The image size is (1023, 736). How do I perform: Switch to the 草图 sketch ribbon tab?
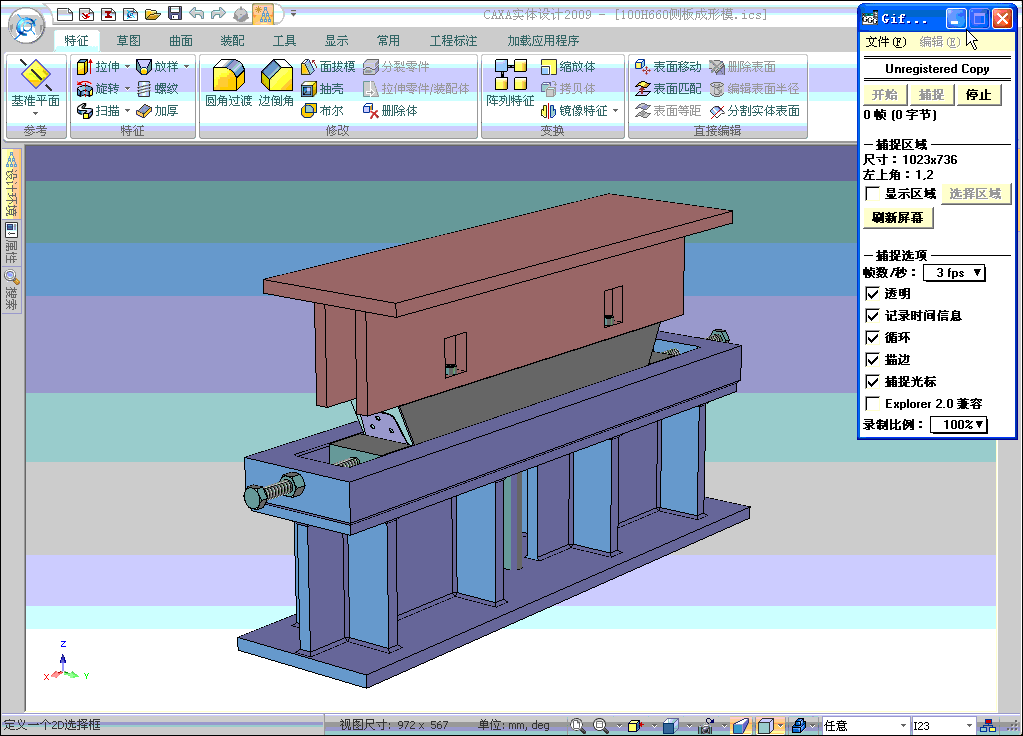(x=128, y=41)
